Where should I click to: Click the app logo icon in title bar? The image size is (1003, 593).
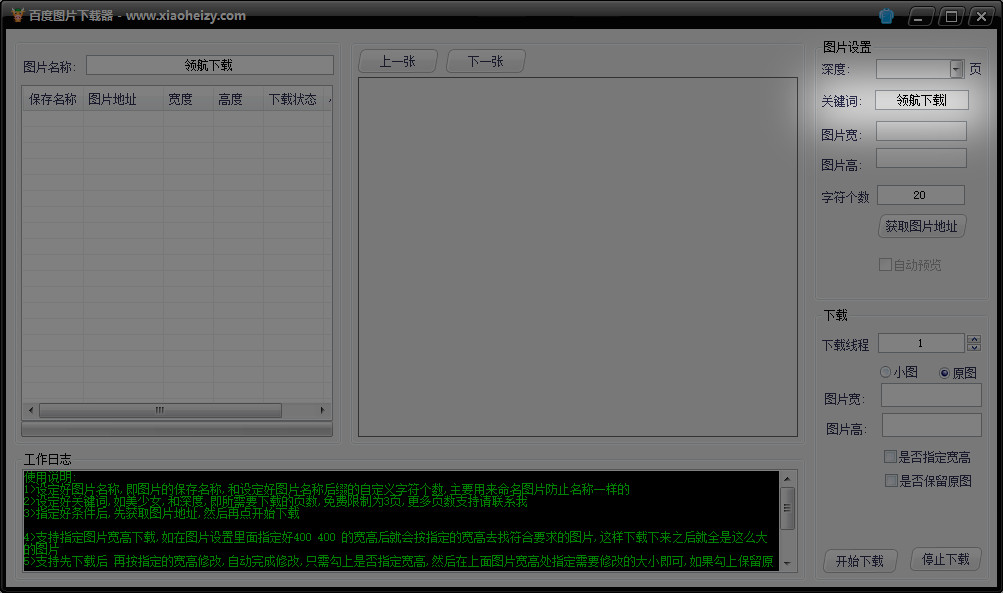(17, 15)
